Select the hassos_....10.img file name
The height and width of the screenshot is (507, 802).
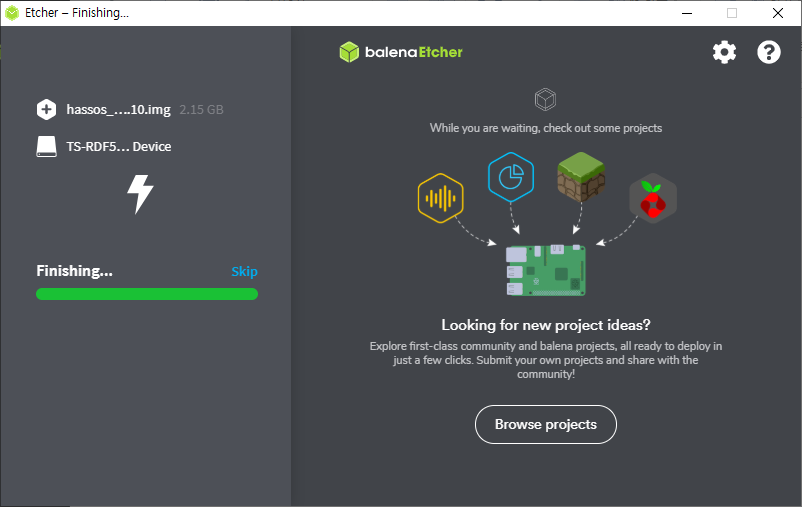(118, 109)
